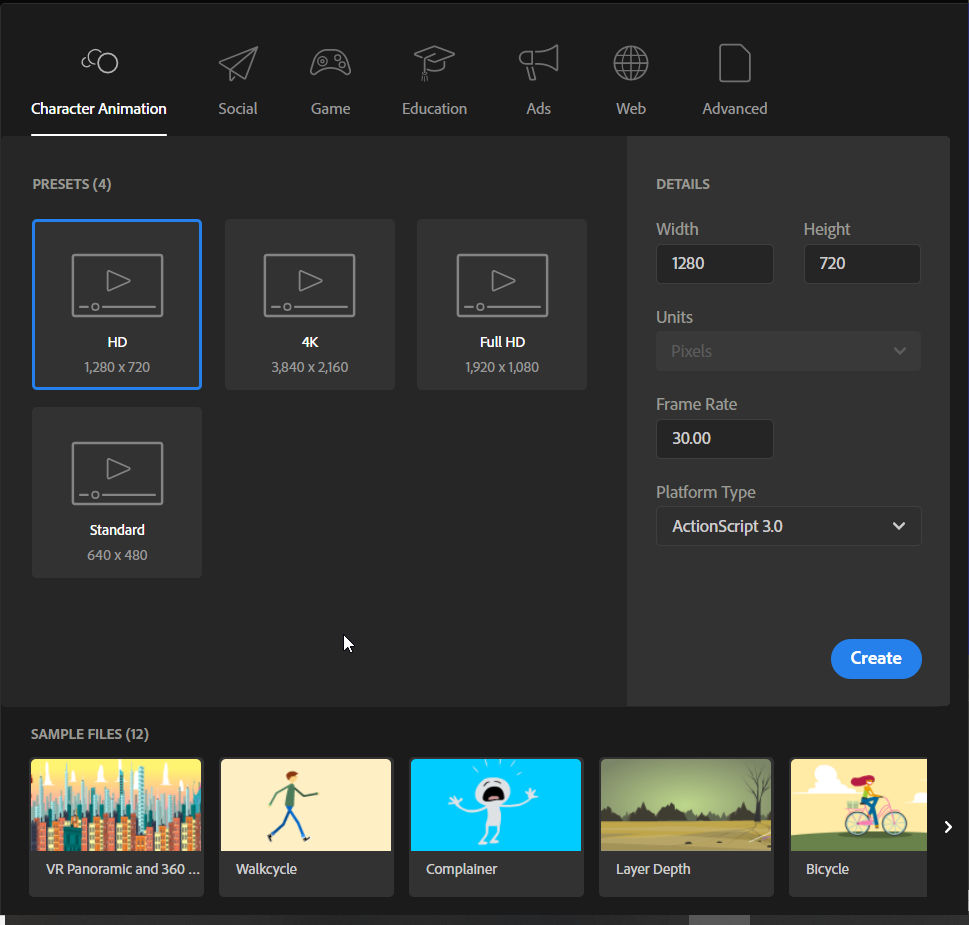Select the Game controller category icon
Screen dimensions: 969x925
(x=331, y=62)
